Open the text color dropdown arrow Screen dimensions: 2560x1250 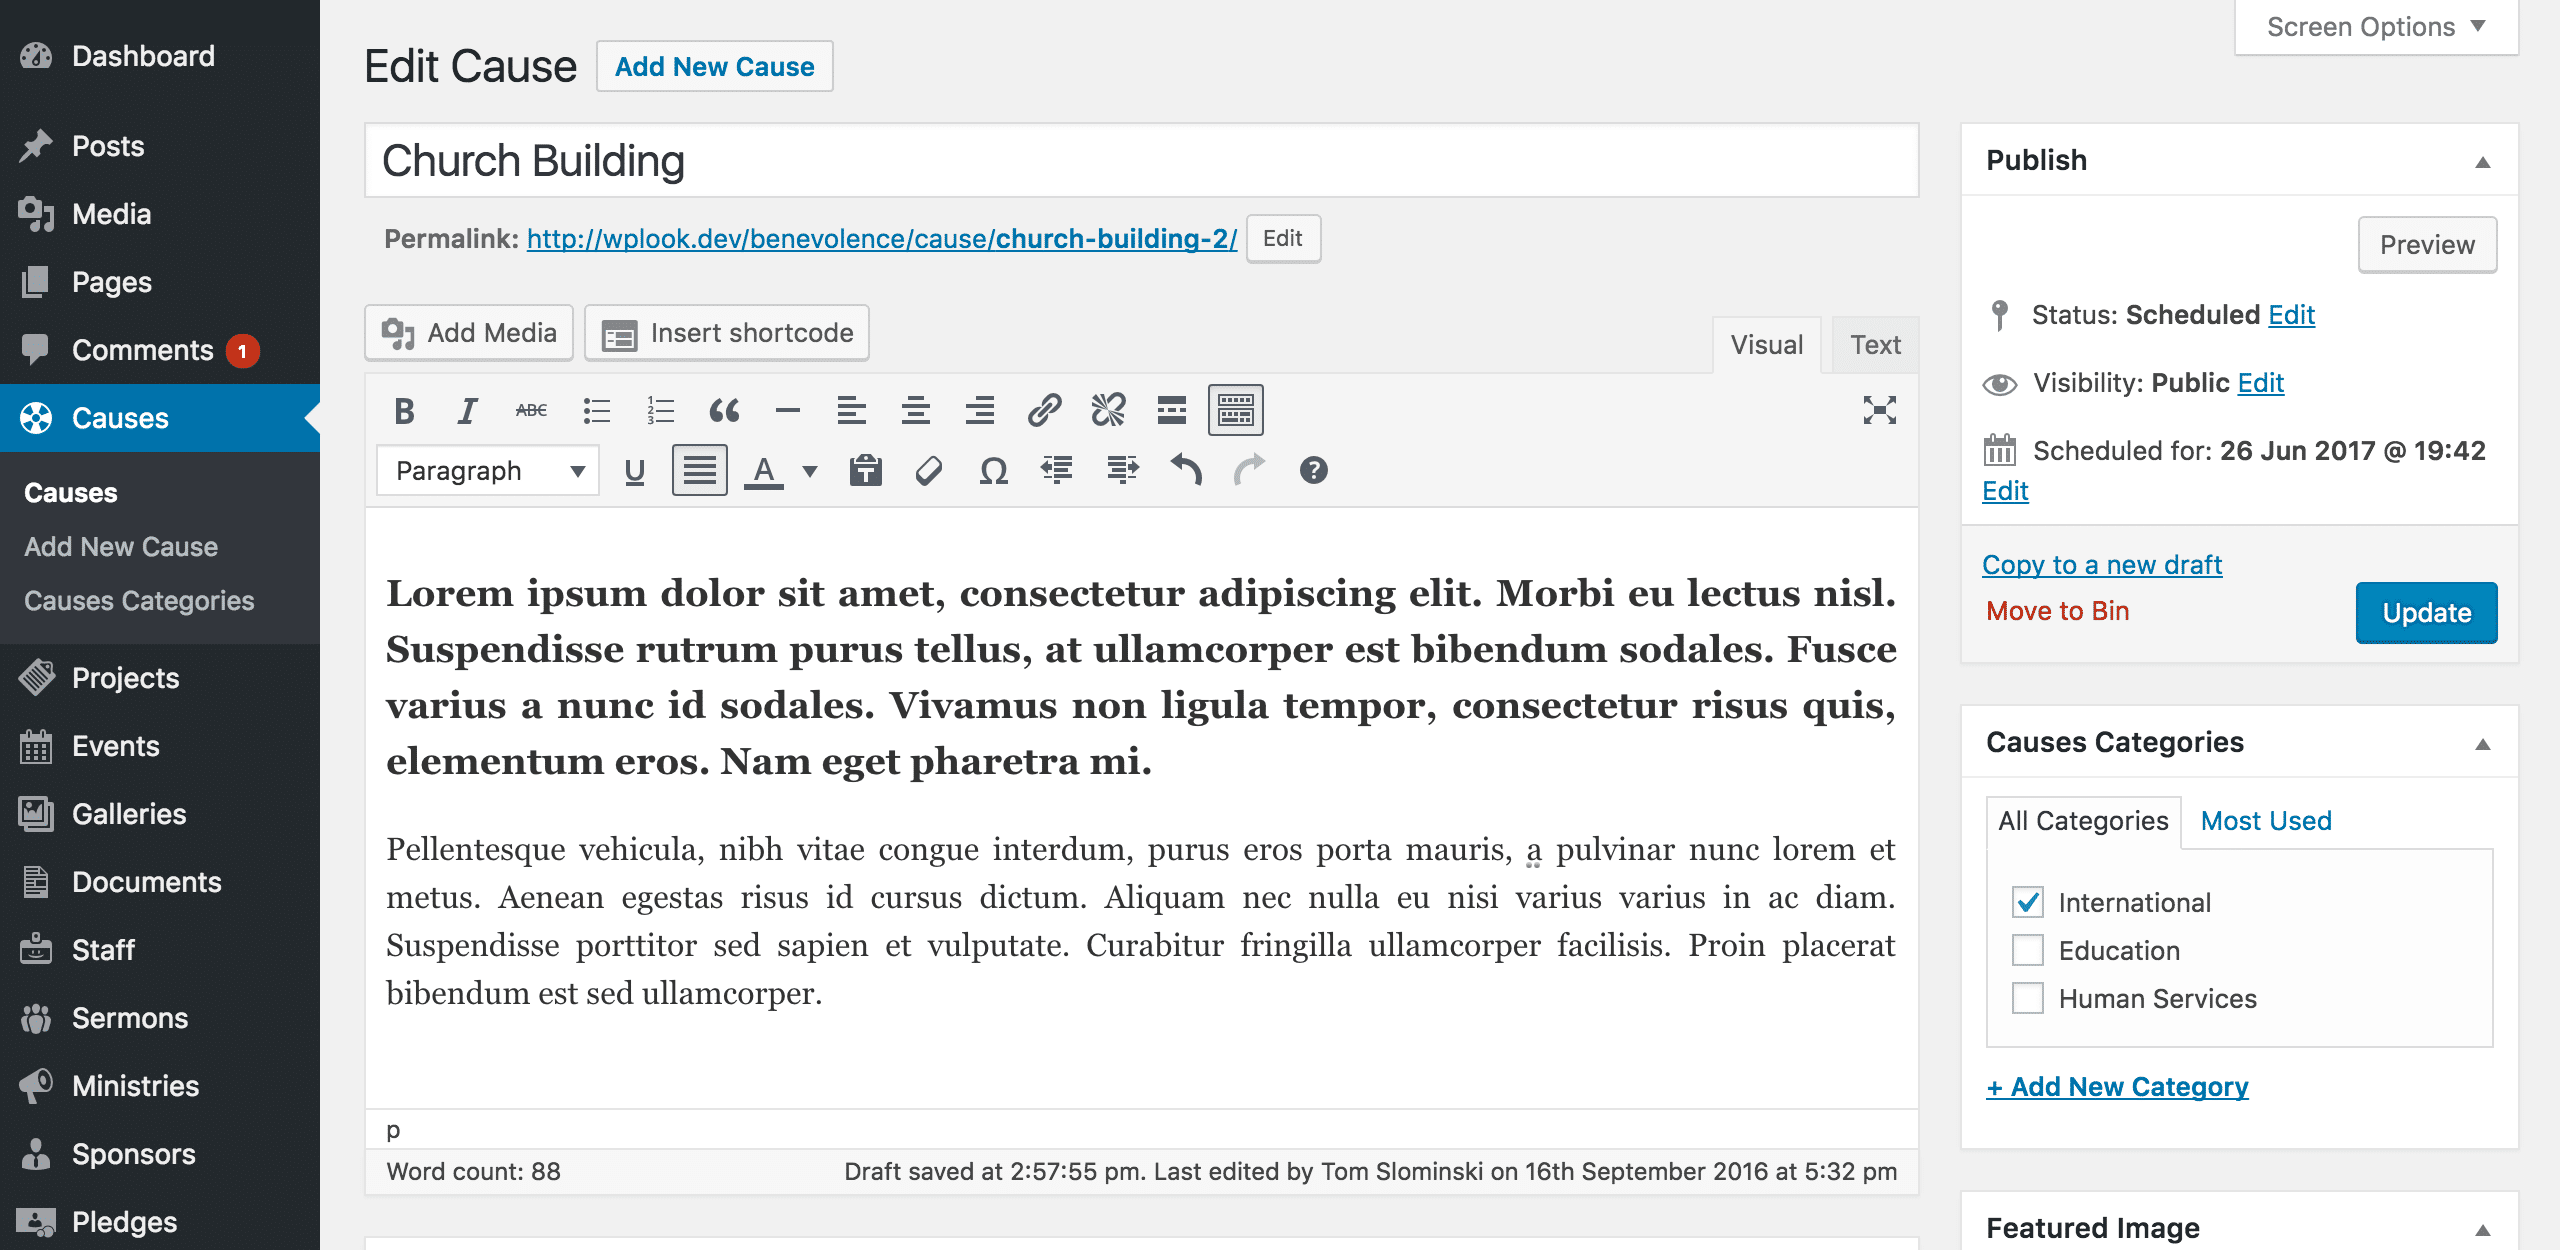click(x=810, y=470)
